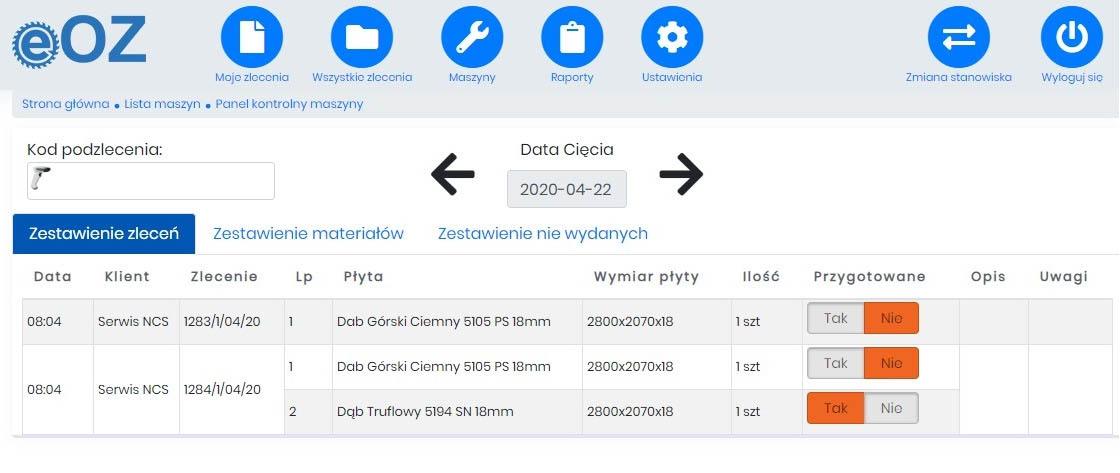This screenshot has width=1120, height=473.
Task: Go to previous cutting date arrow
Action: point(453,175)
